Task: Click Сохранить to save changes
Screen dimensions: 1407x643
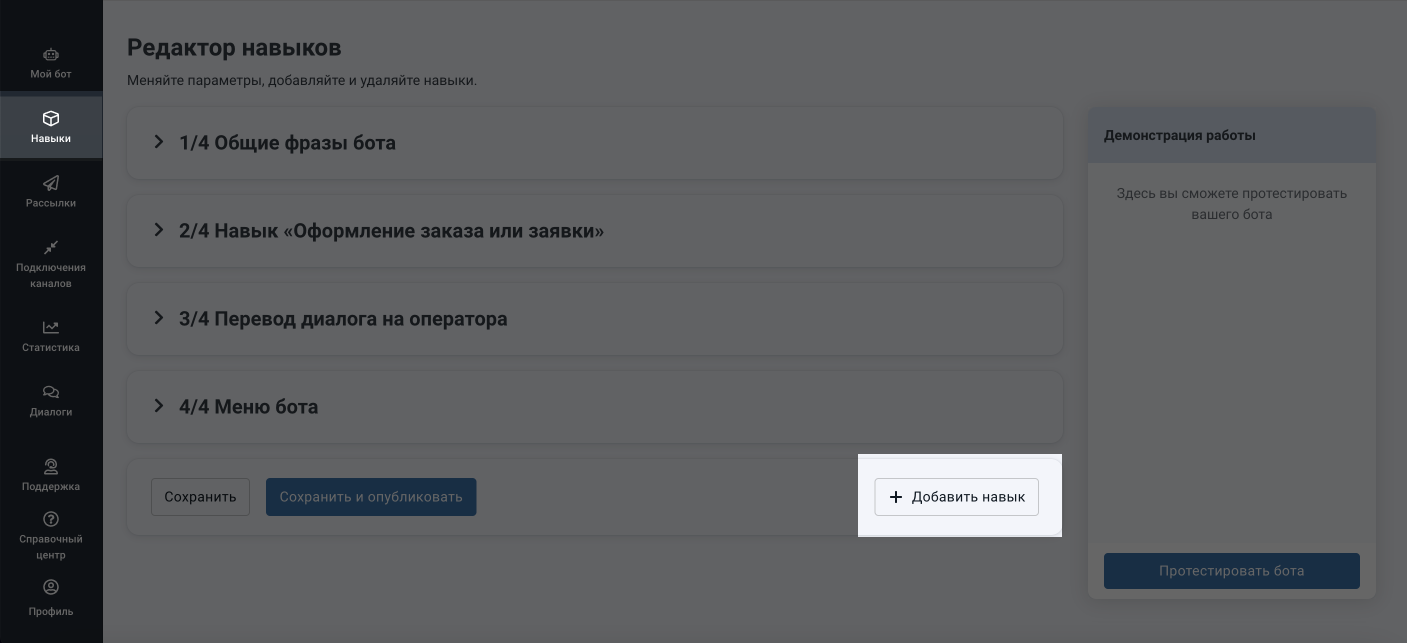Action: pos(200,496)
